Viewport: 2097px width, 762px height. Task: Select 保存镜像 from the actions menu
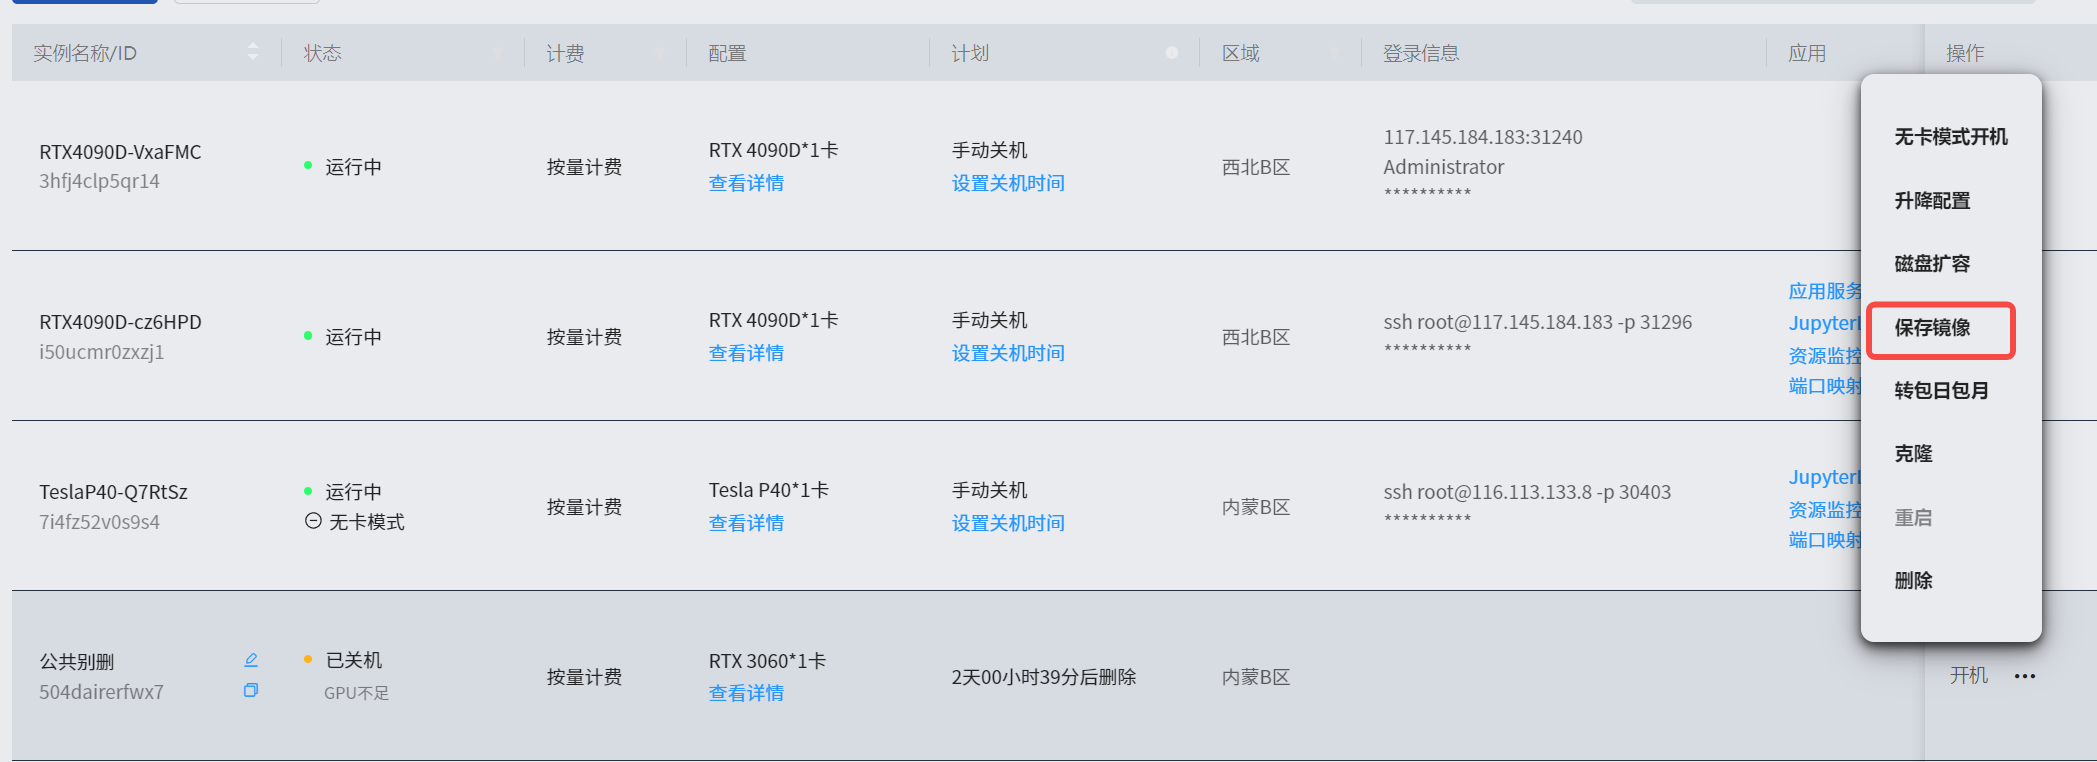[1932, 328]
